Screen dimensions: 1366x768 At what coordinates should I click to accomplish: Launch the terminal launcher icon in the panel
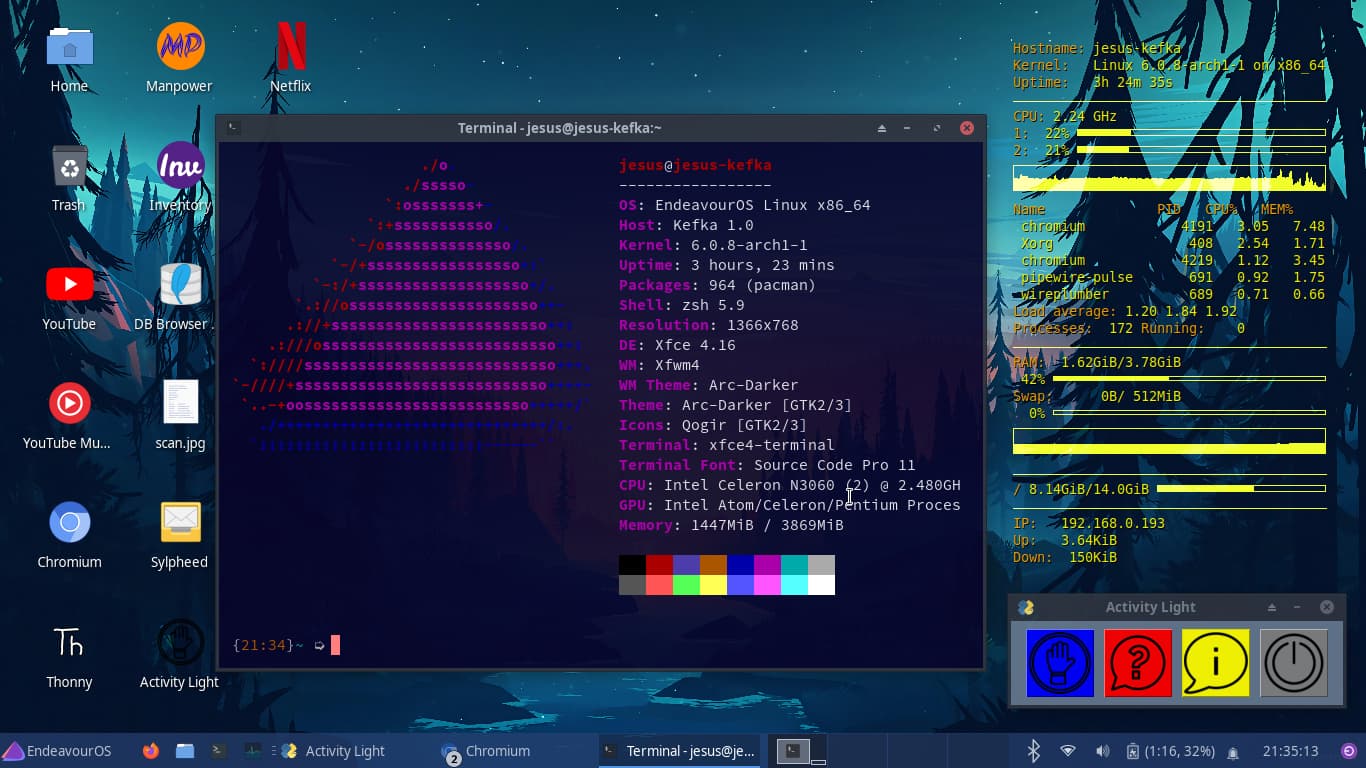coord(219,751)
